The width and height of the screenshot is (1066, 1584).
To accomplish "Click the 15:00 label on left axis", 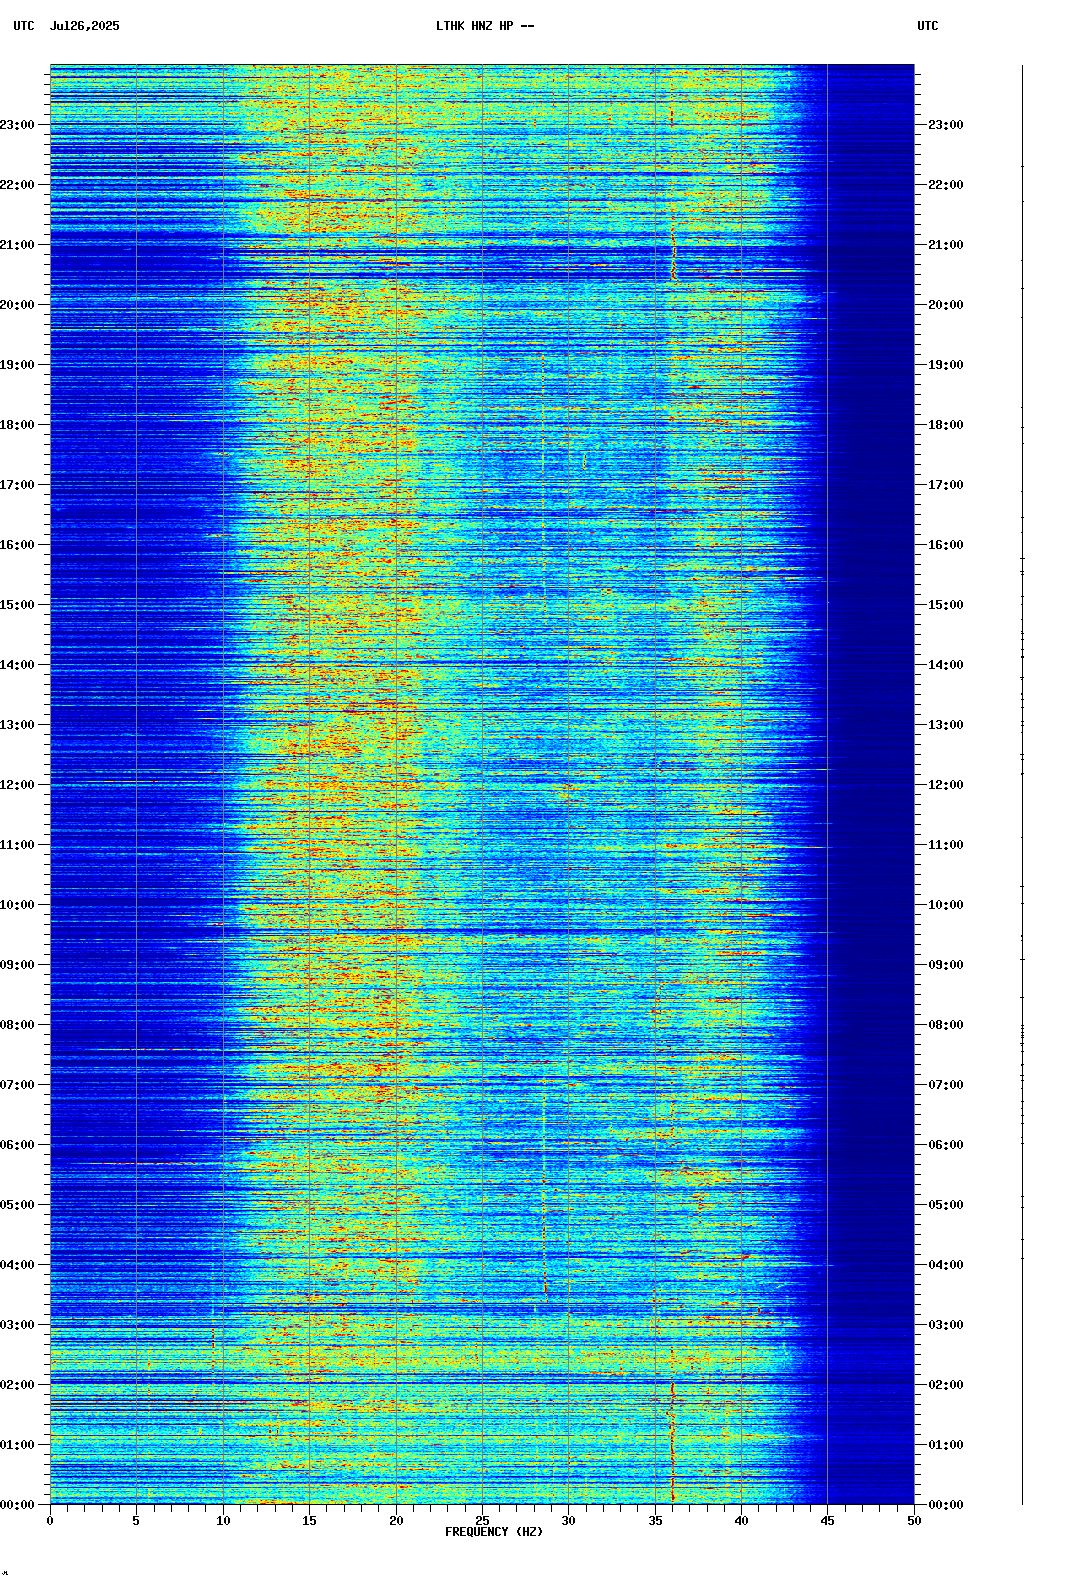I will (x=17, y=605).
